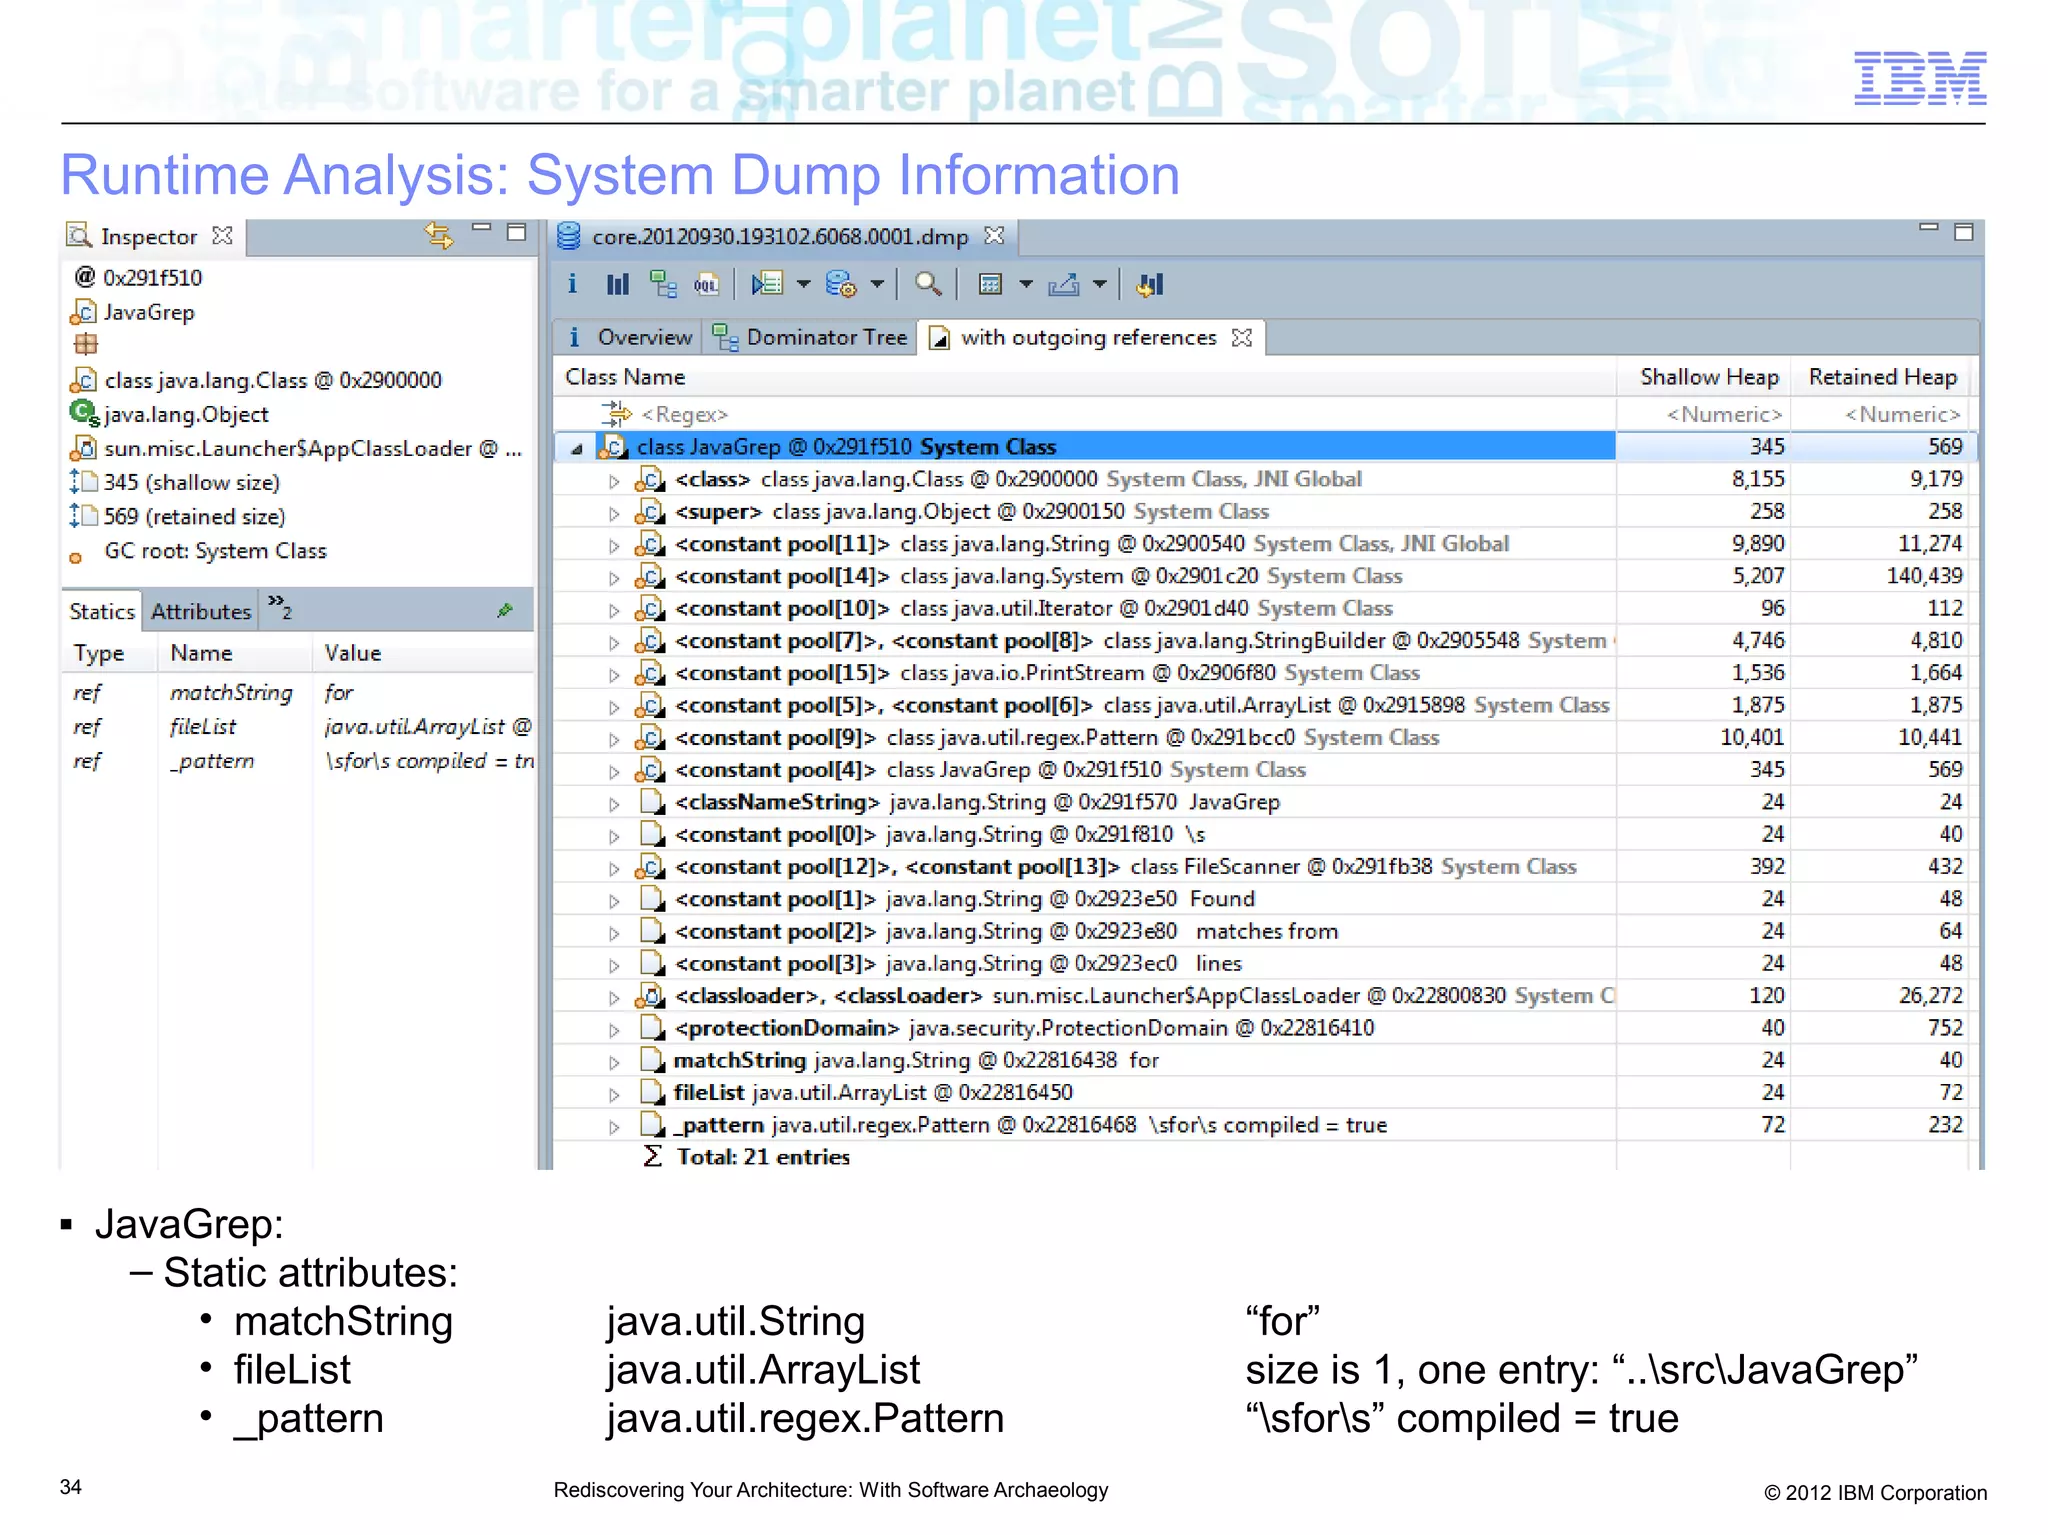Click the compare to another heap dump icon
The image size is (2048, 1535).
pyautogui.click(x=1150, y=285)
